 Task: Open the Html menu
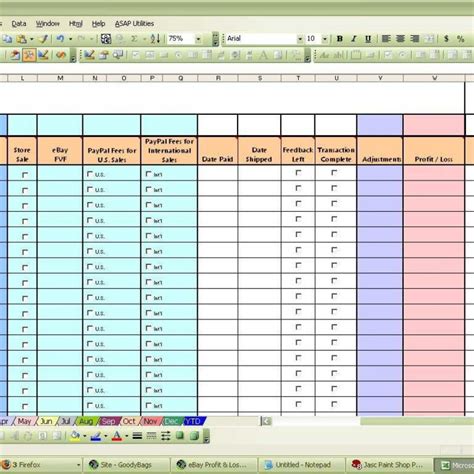coord(76,24)
